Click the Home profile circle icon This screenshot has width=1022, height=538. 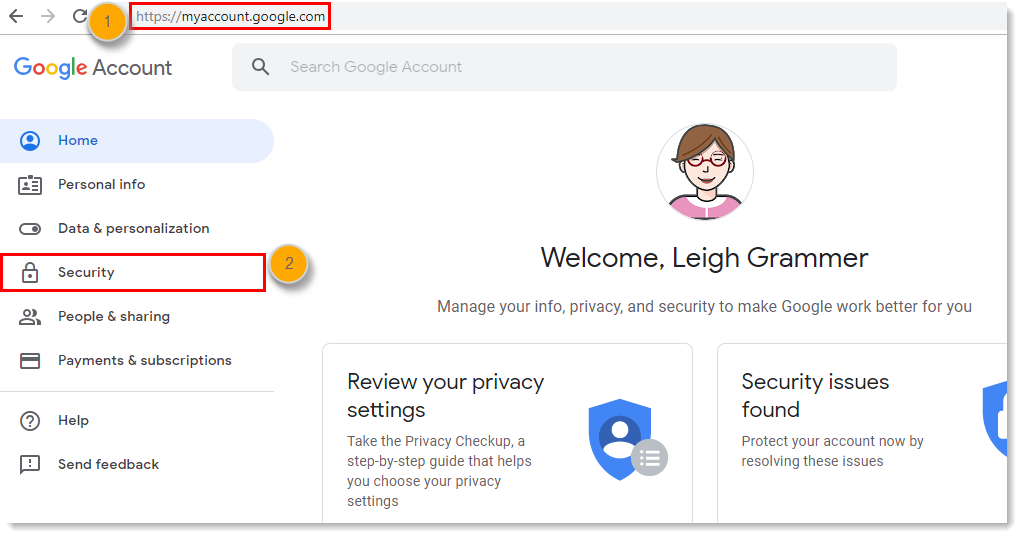(30, 140)
